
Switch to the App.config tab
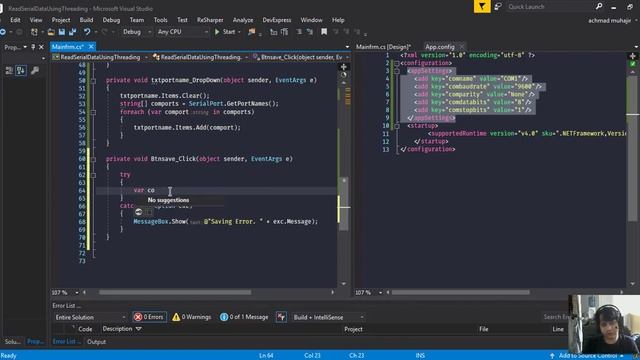pos(440,47)
